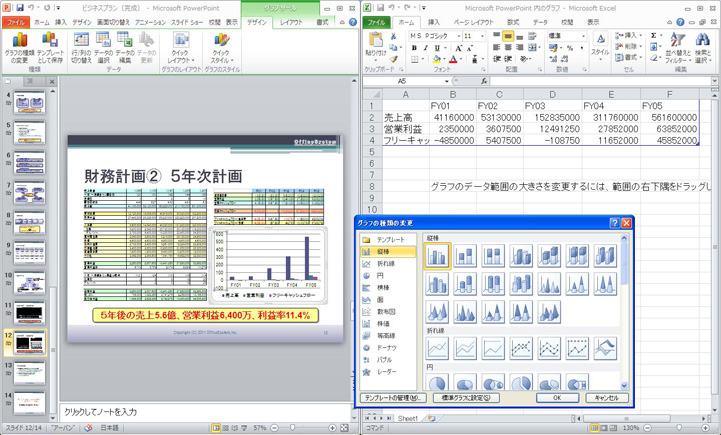721x435 pixels.
Task: Select the 円 category in the chart type dialog
Action: (388, 275)
